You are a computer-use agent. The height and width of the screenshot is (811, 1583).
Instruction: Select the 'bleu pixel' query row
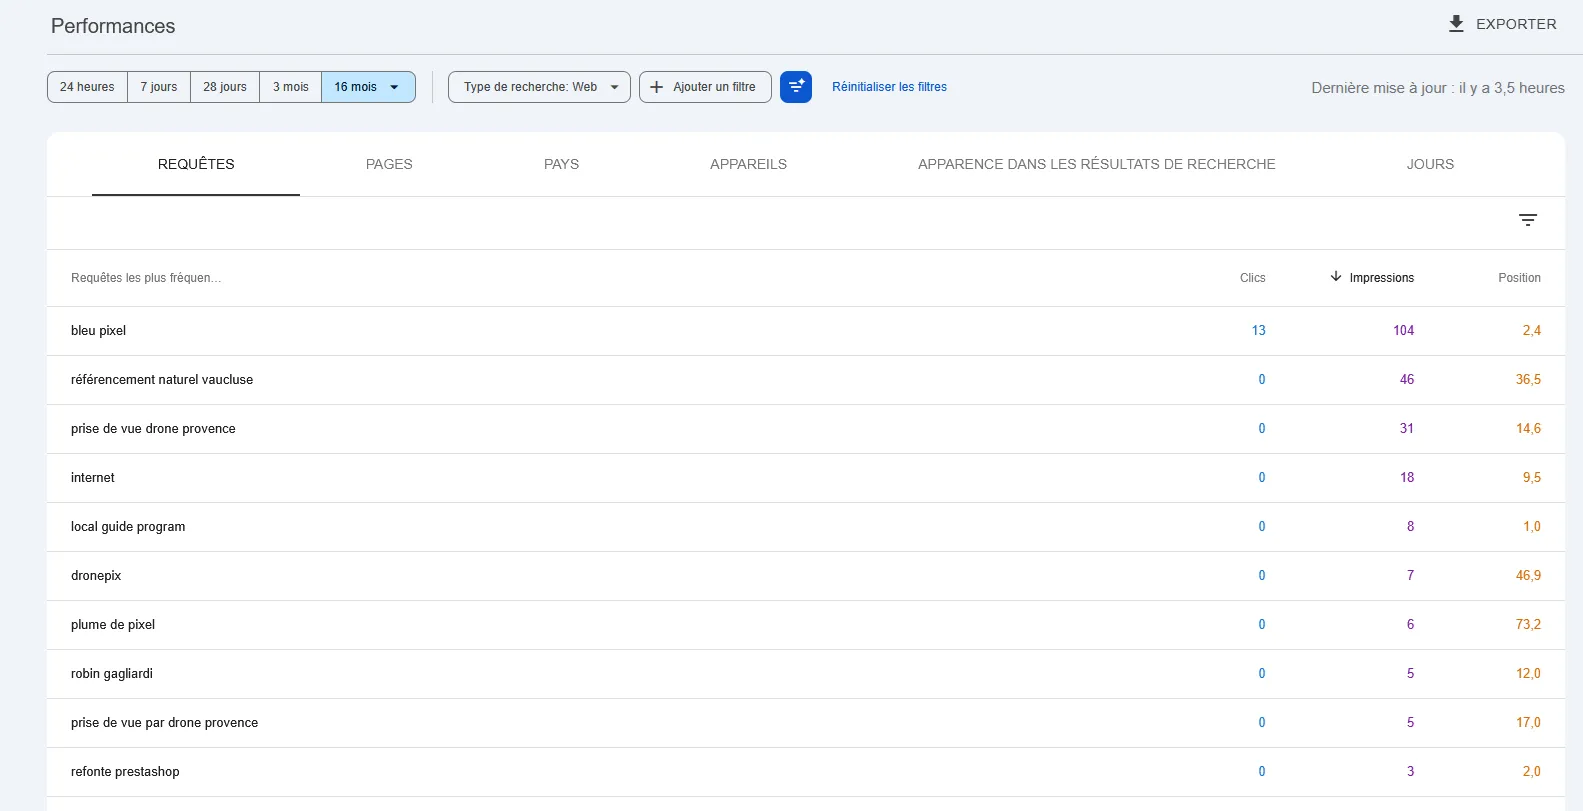[805, 331]
